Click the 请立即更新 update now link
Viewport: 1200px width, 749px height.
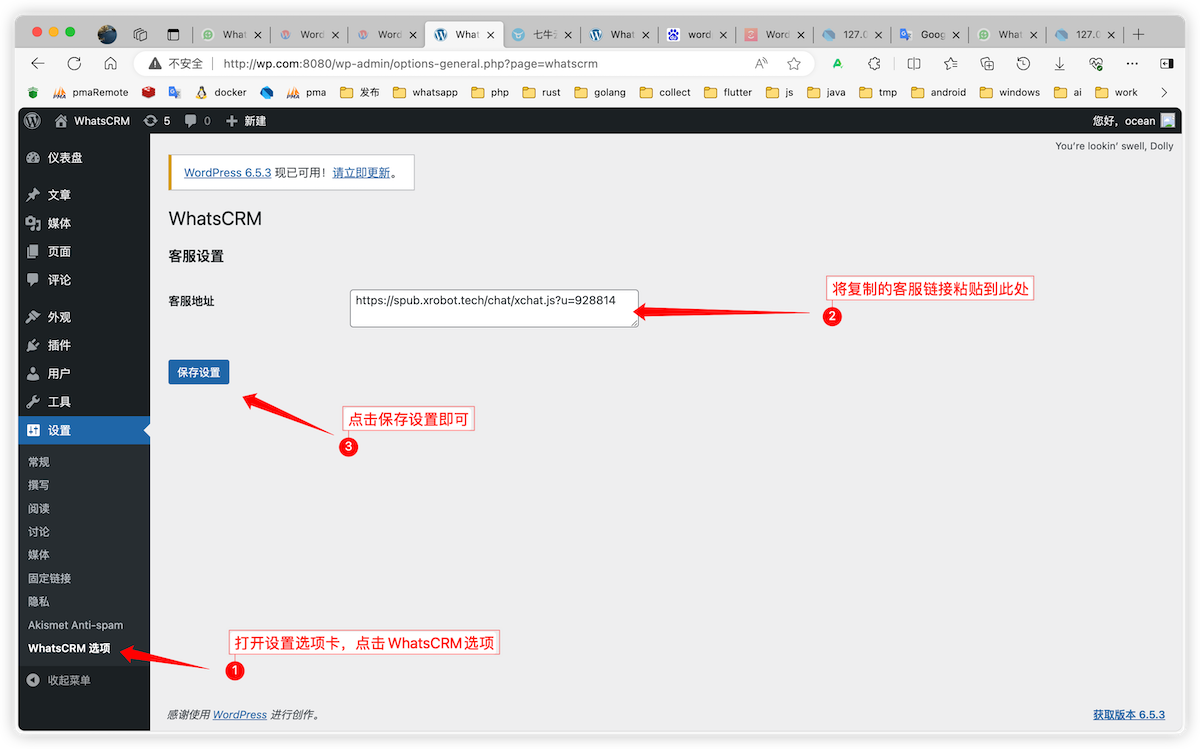(x=361, y=172)
